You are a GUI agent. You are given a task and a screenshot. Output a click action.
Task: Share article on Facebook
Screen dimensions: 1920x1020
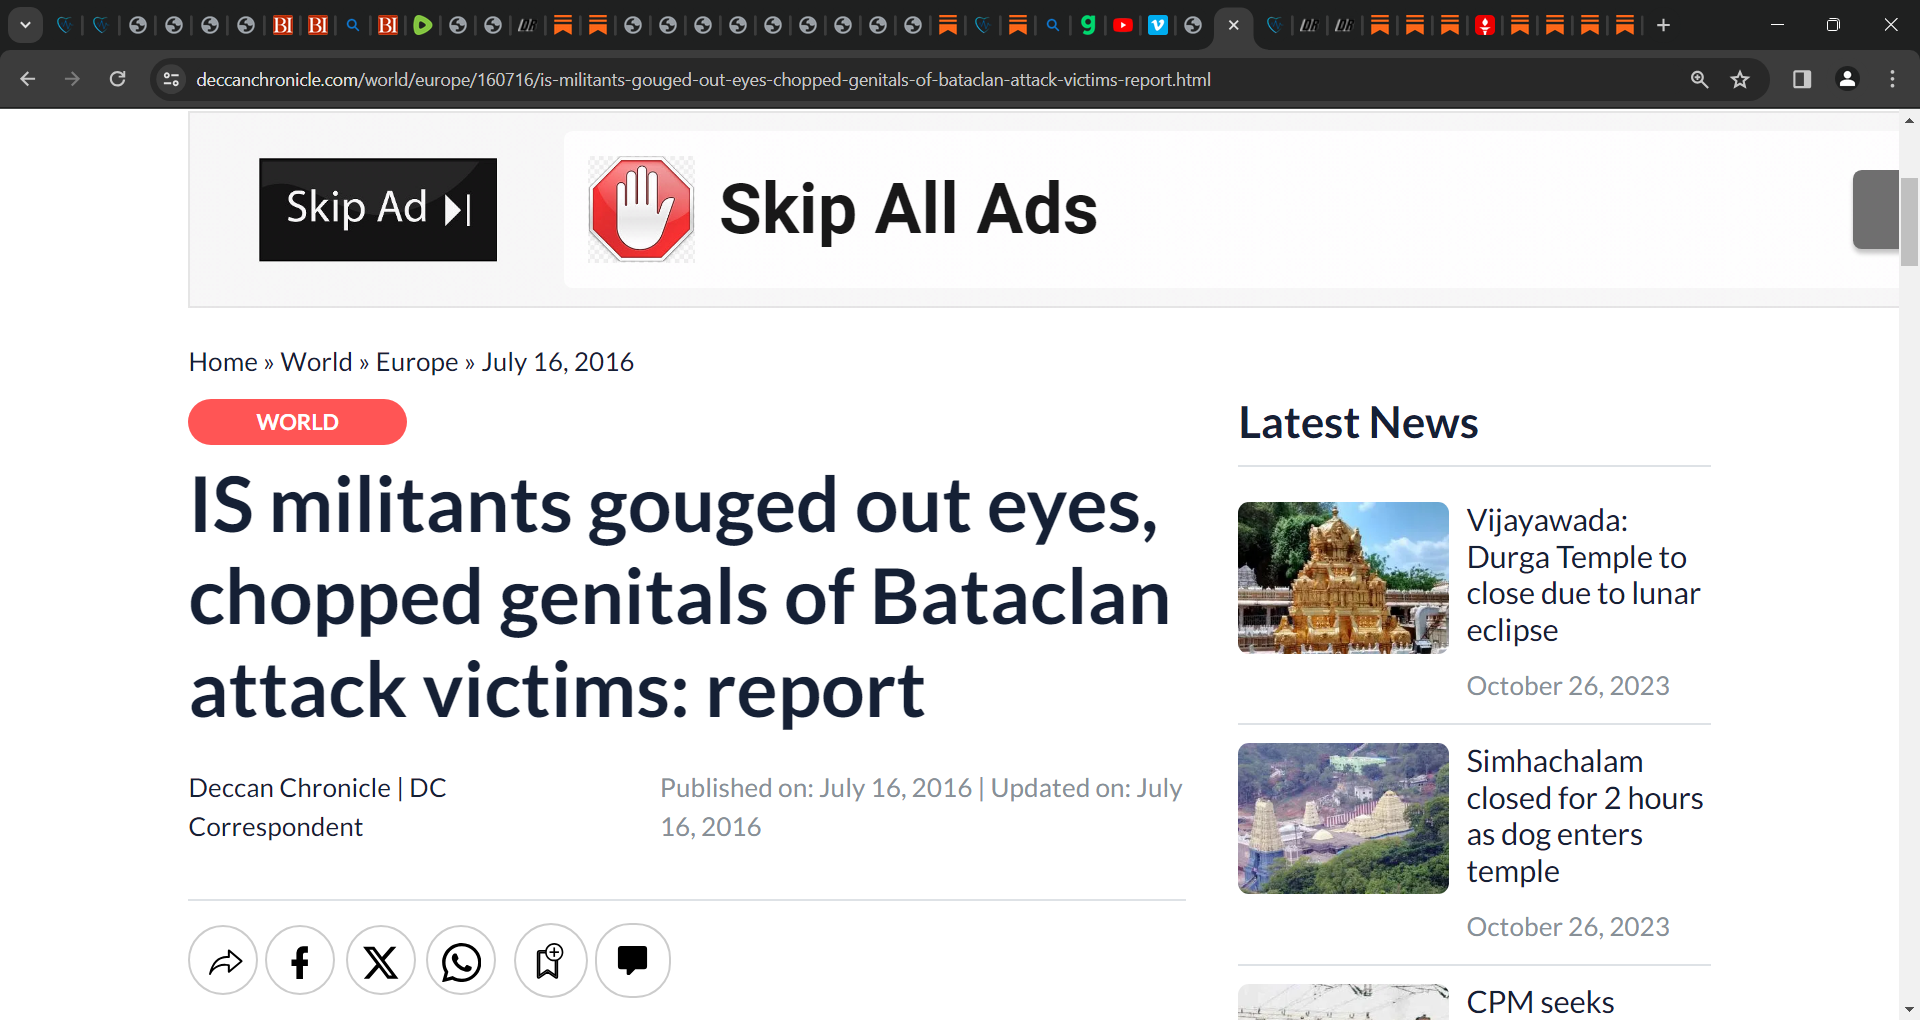(300, 961)
